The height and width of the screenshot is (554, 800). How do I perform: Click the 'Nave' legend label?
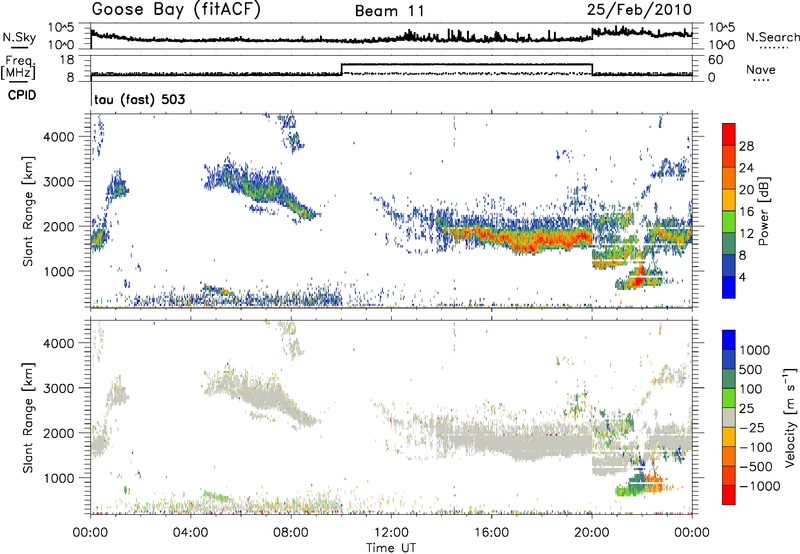click(761, 70)
